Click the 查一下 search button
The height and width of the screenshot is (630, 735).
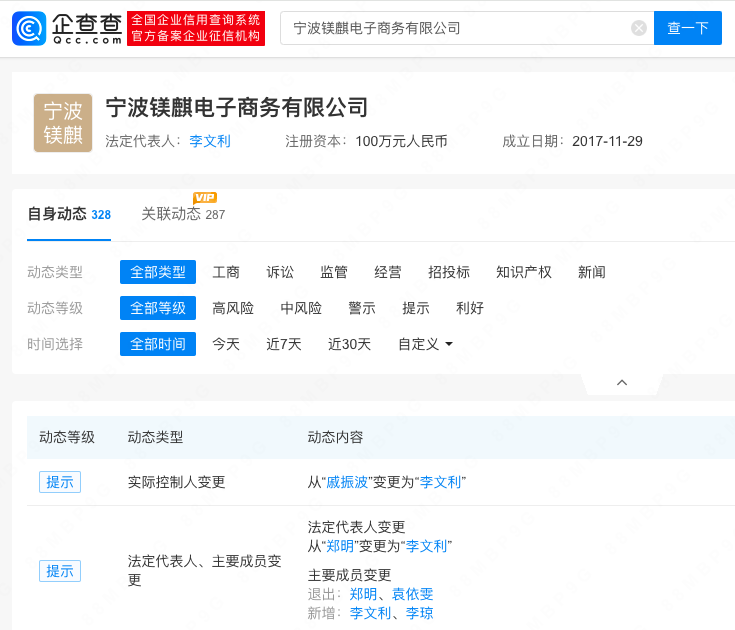pos(688,28)
